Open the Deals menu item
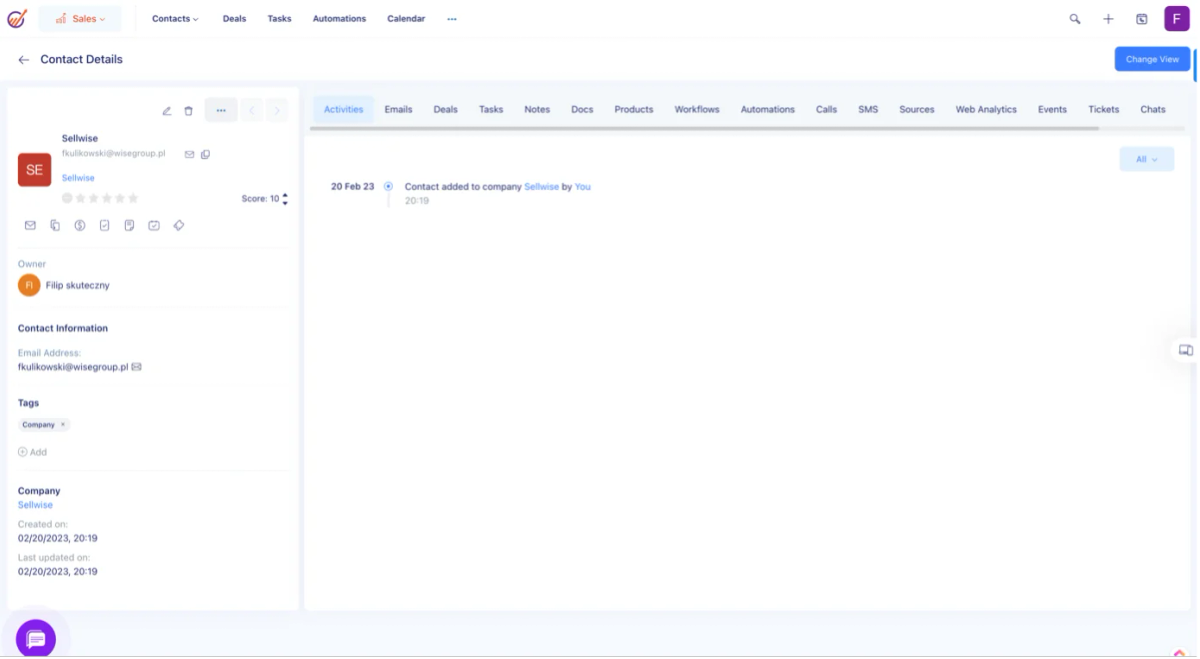This screenshot has height=659, width=1200. point(234,19)
